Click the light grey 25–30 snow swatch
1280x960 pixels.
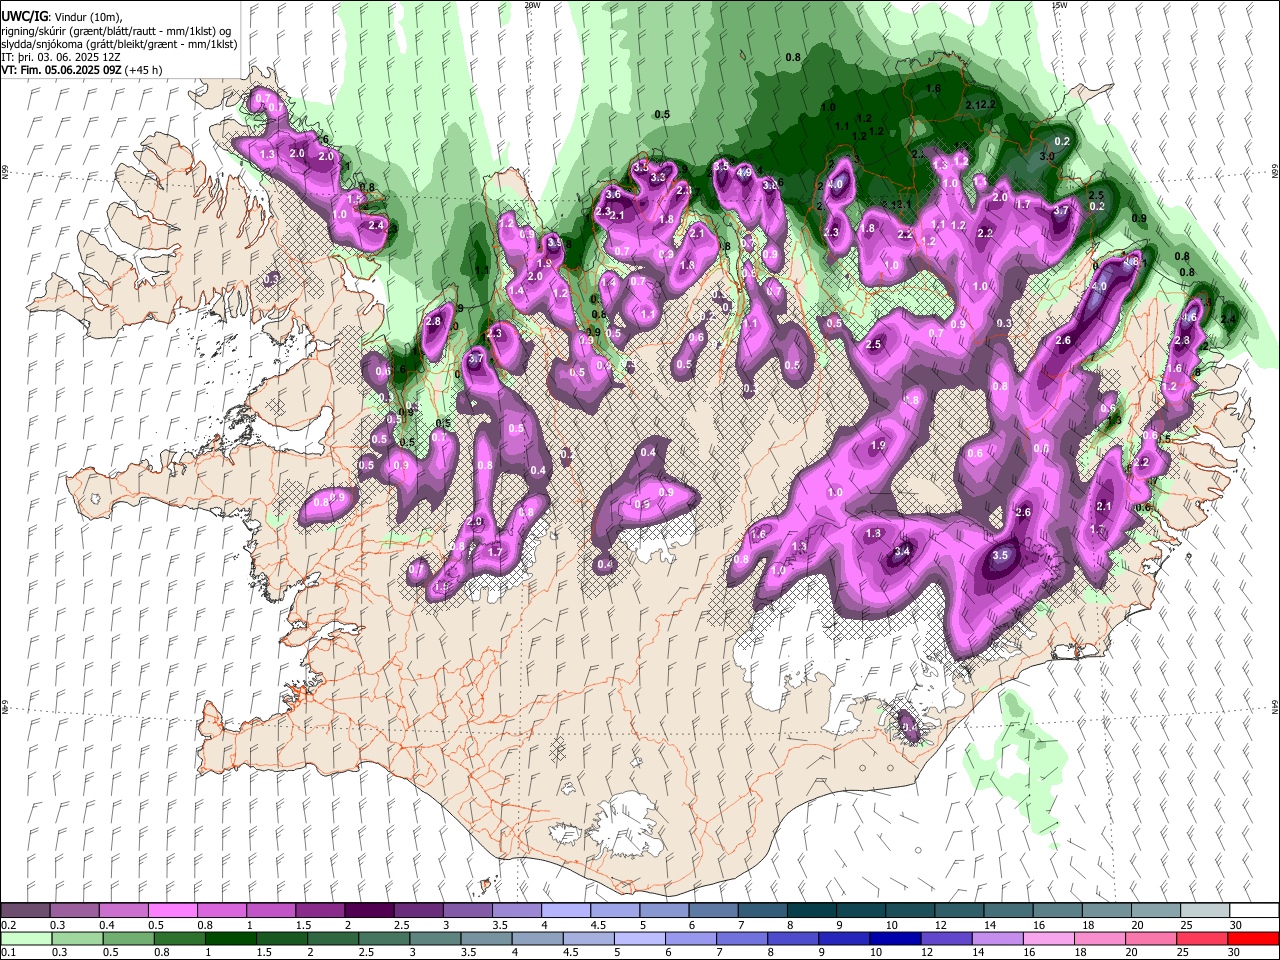[x=1204, y=910]
